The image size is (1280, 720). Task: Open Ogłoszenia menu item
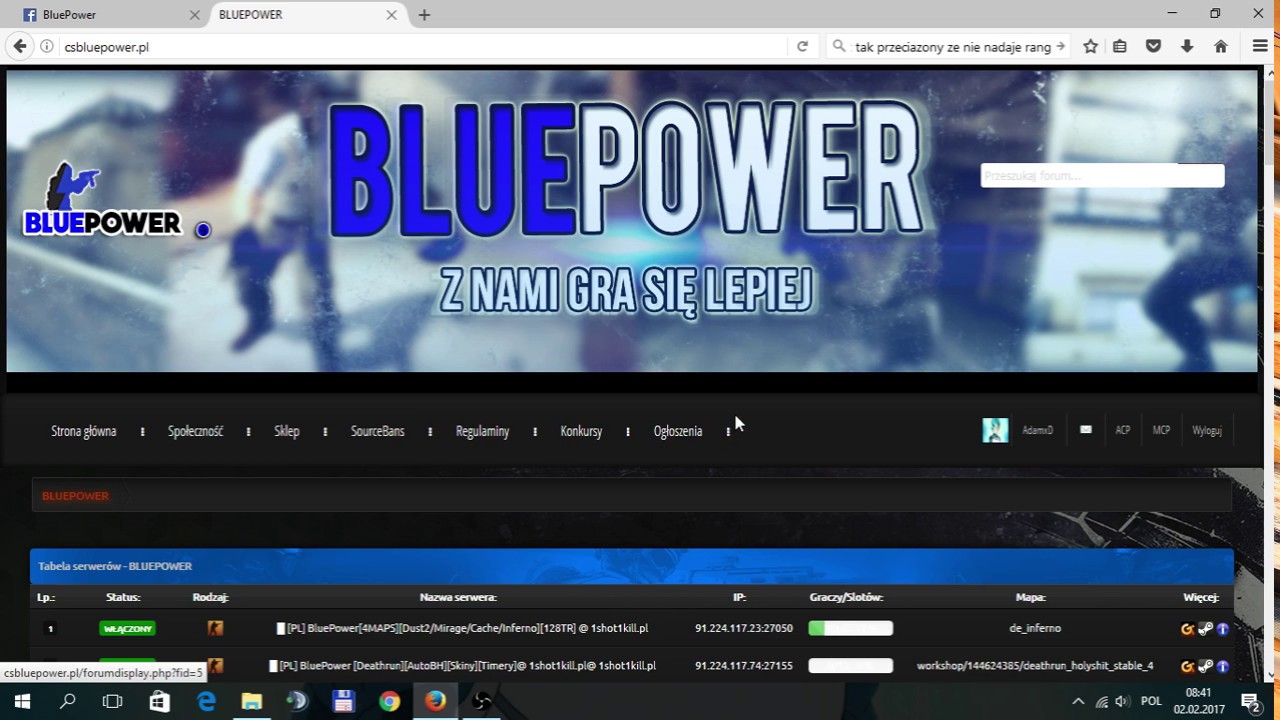click(x=678, y=431)
